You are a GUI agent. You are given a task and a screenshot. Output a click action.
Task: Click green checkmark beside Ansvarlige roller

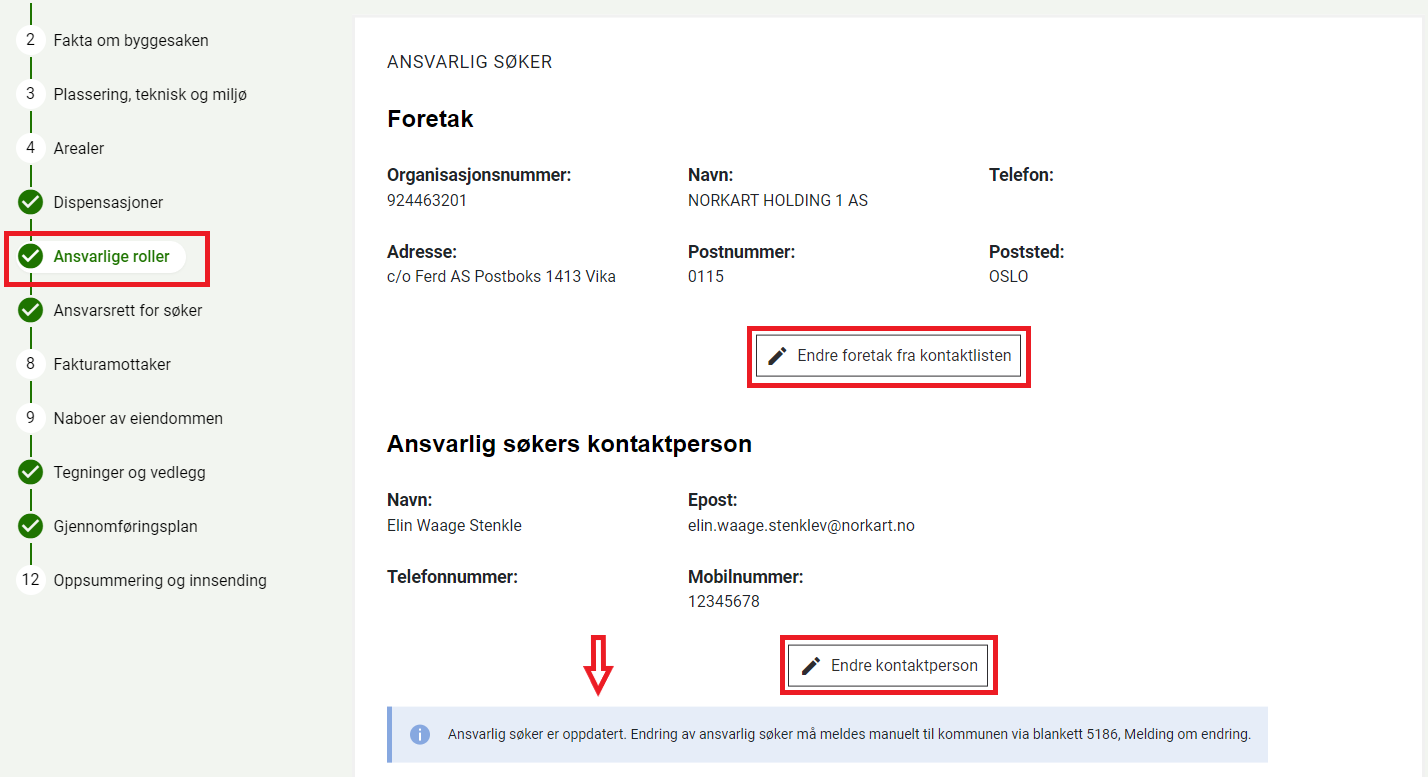[30, 256]
